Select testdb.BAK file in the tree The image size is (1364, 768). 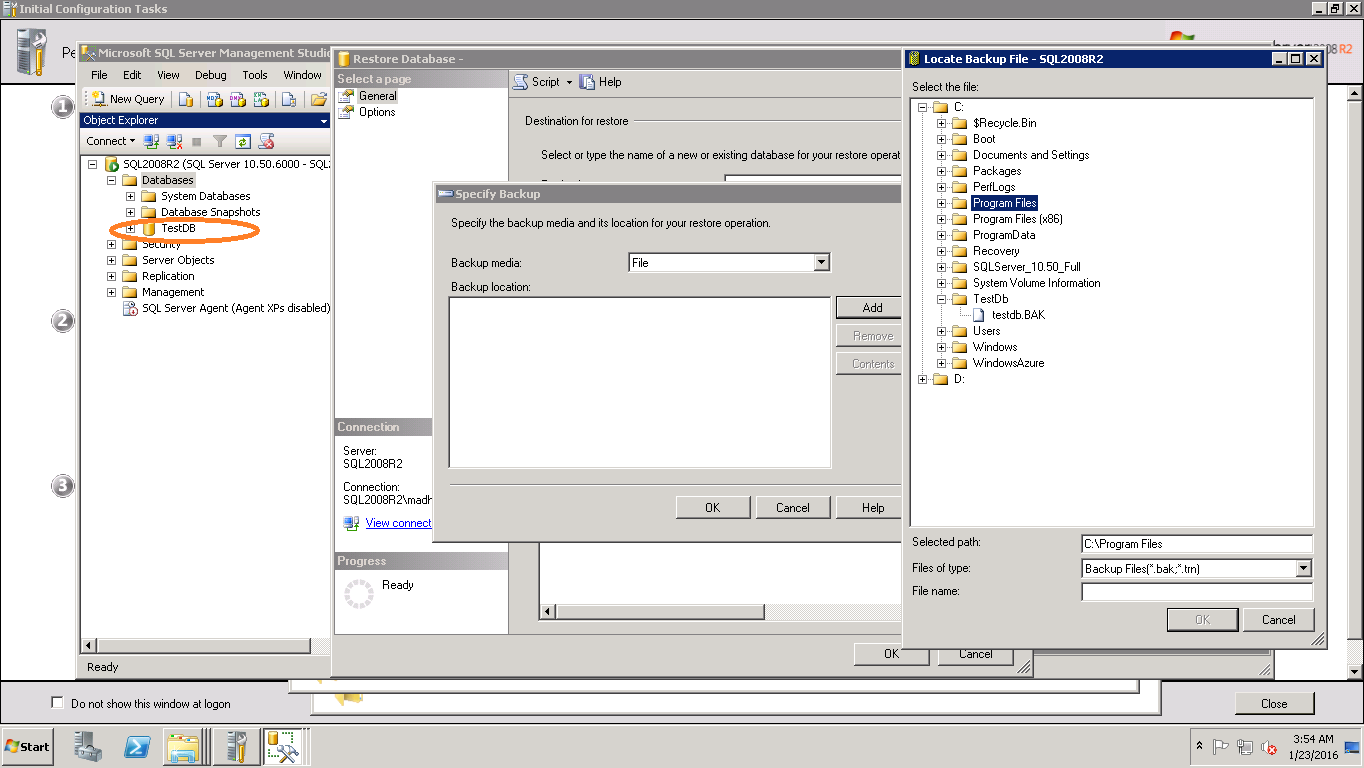pyautogui.click(x=1018, y=315)
